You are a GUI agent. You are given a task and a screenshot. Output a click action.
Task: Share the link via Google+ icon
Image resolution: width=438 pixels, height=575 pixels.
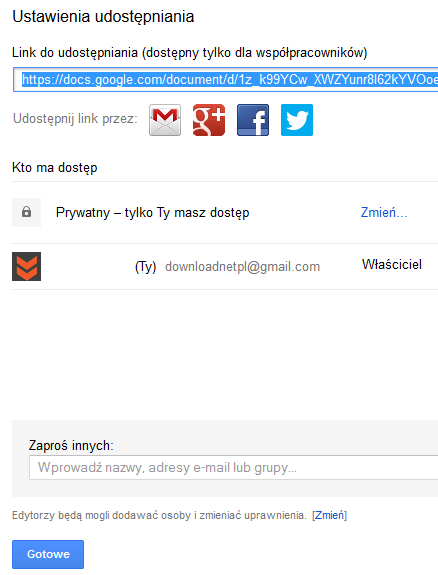(209, 120)
